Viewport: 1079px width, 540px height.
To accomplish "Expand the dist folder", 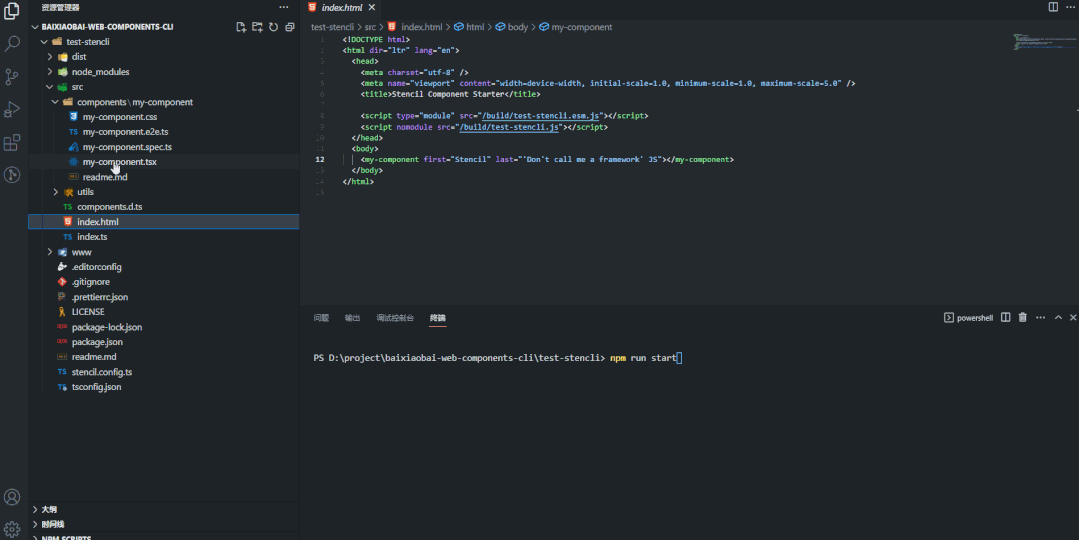I will coord(79,57).
